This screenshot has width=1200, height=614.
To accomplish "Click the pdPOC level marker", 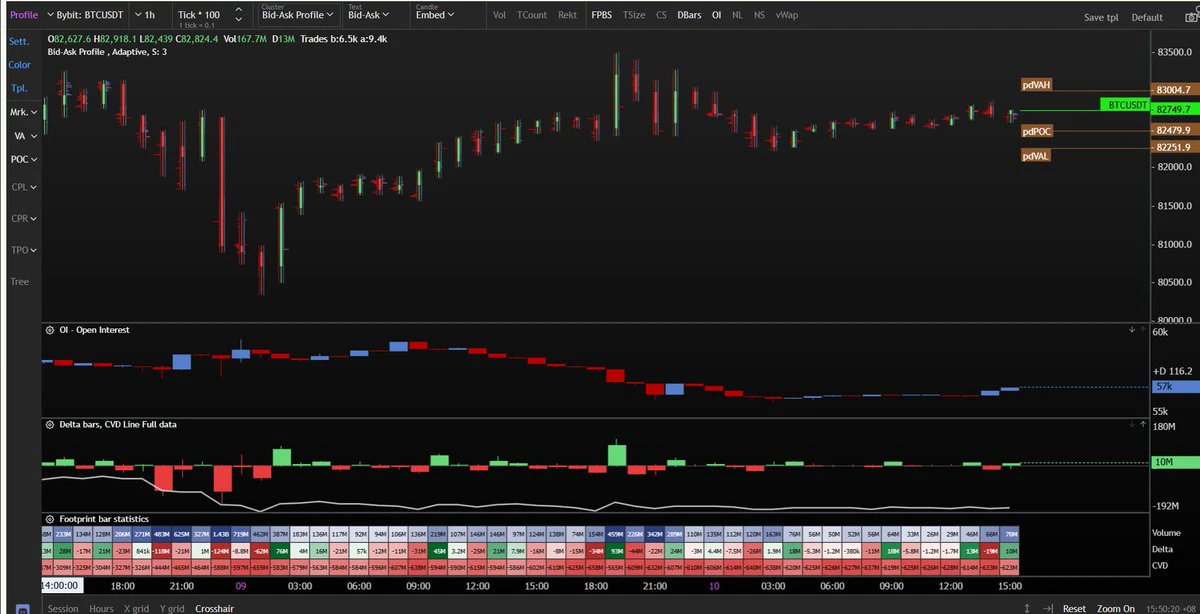I will 1037,132.
